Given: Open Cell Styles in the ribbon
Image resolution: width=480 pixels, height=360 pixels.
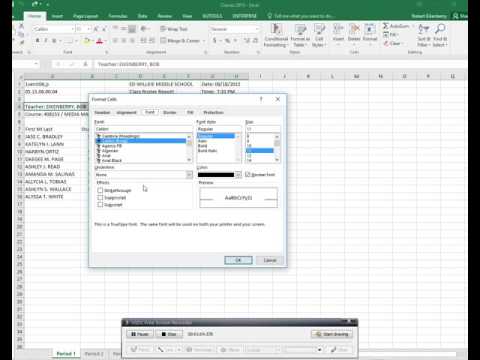Looking at the screenshot, I should point(319,35).
